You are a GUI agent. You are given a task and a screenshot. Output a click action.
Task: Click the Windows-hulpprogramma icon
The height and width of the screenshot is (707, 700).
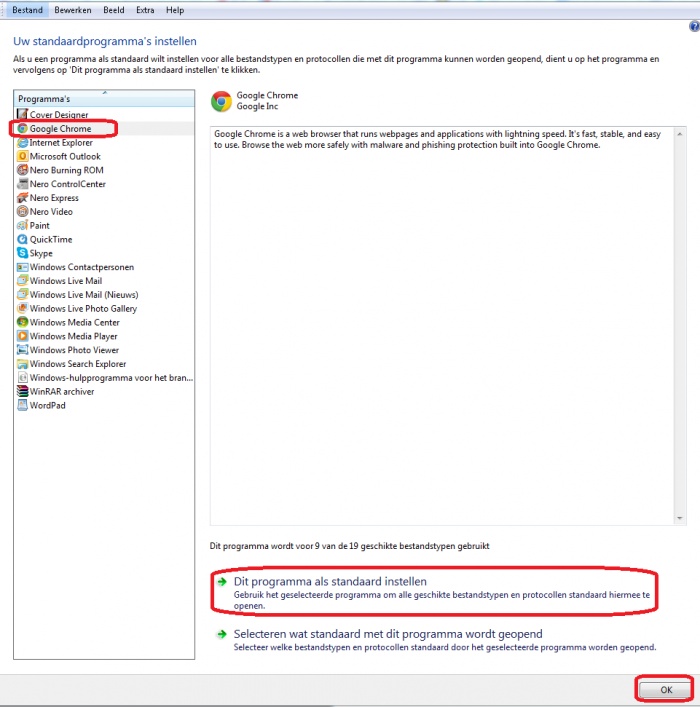point(22,377)
